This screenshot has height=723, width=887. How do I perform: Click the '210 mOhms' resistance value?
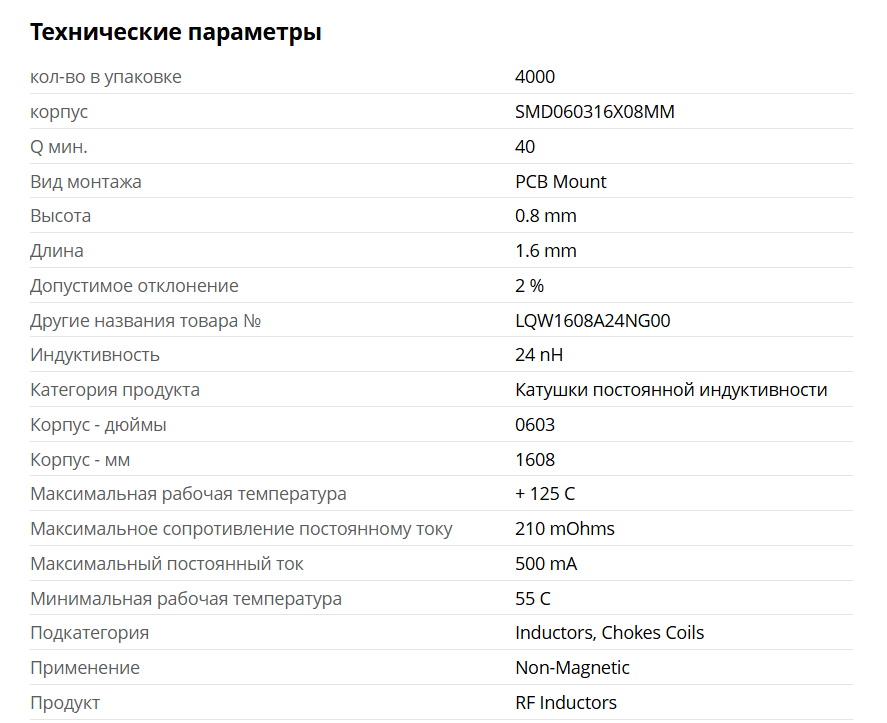click(565, 529)
